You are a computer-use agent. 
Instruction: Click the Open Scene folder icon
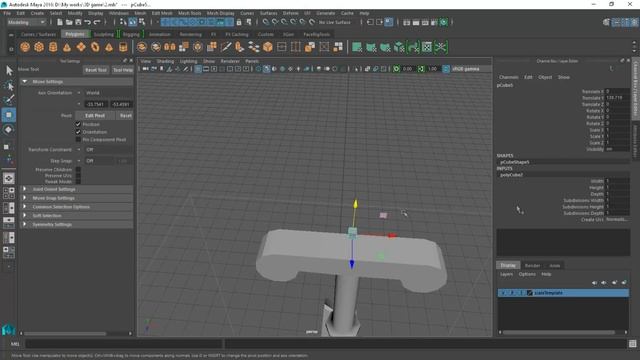coord(69,22)
